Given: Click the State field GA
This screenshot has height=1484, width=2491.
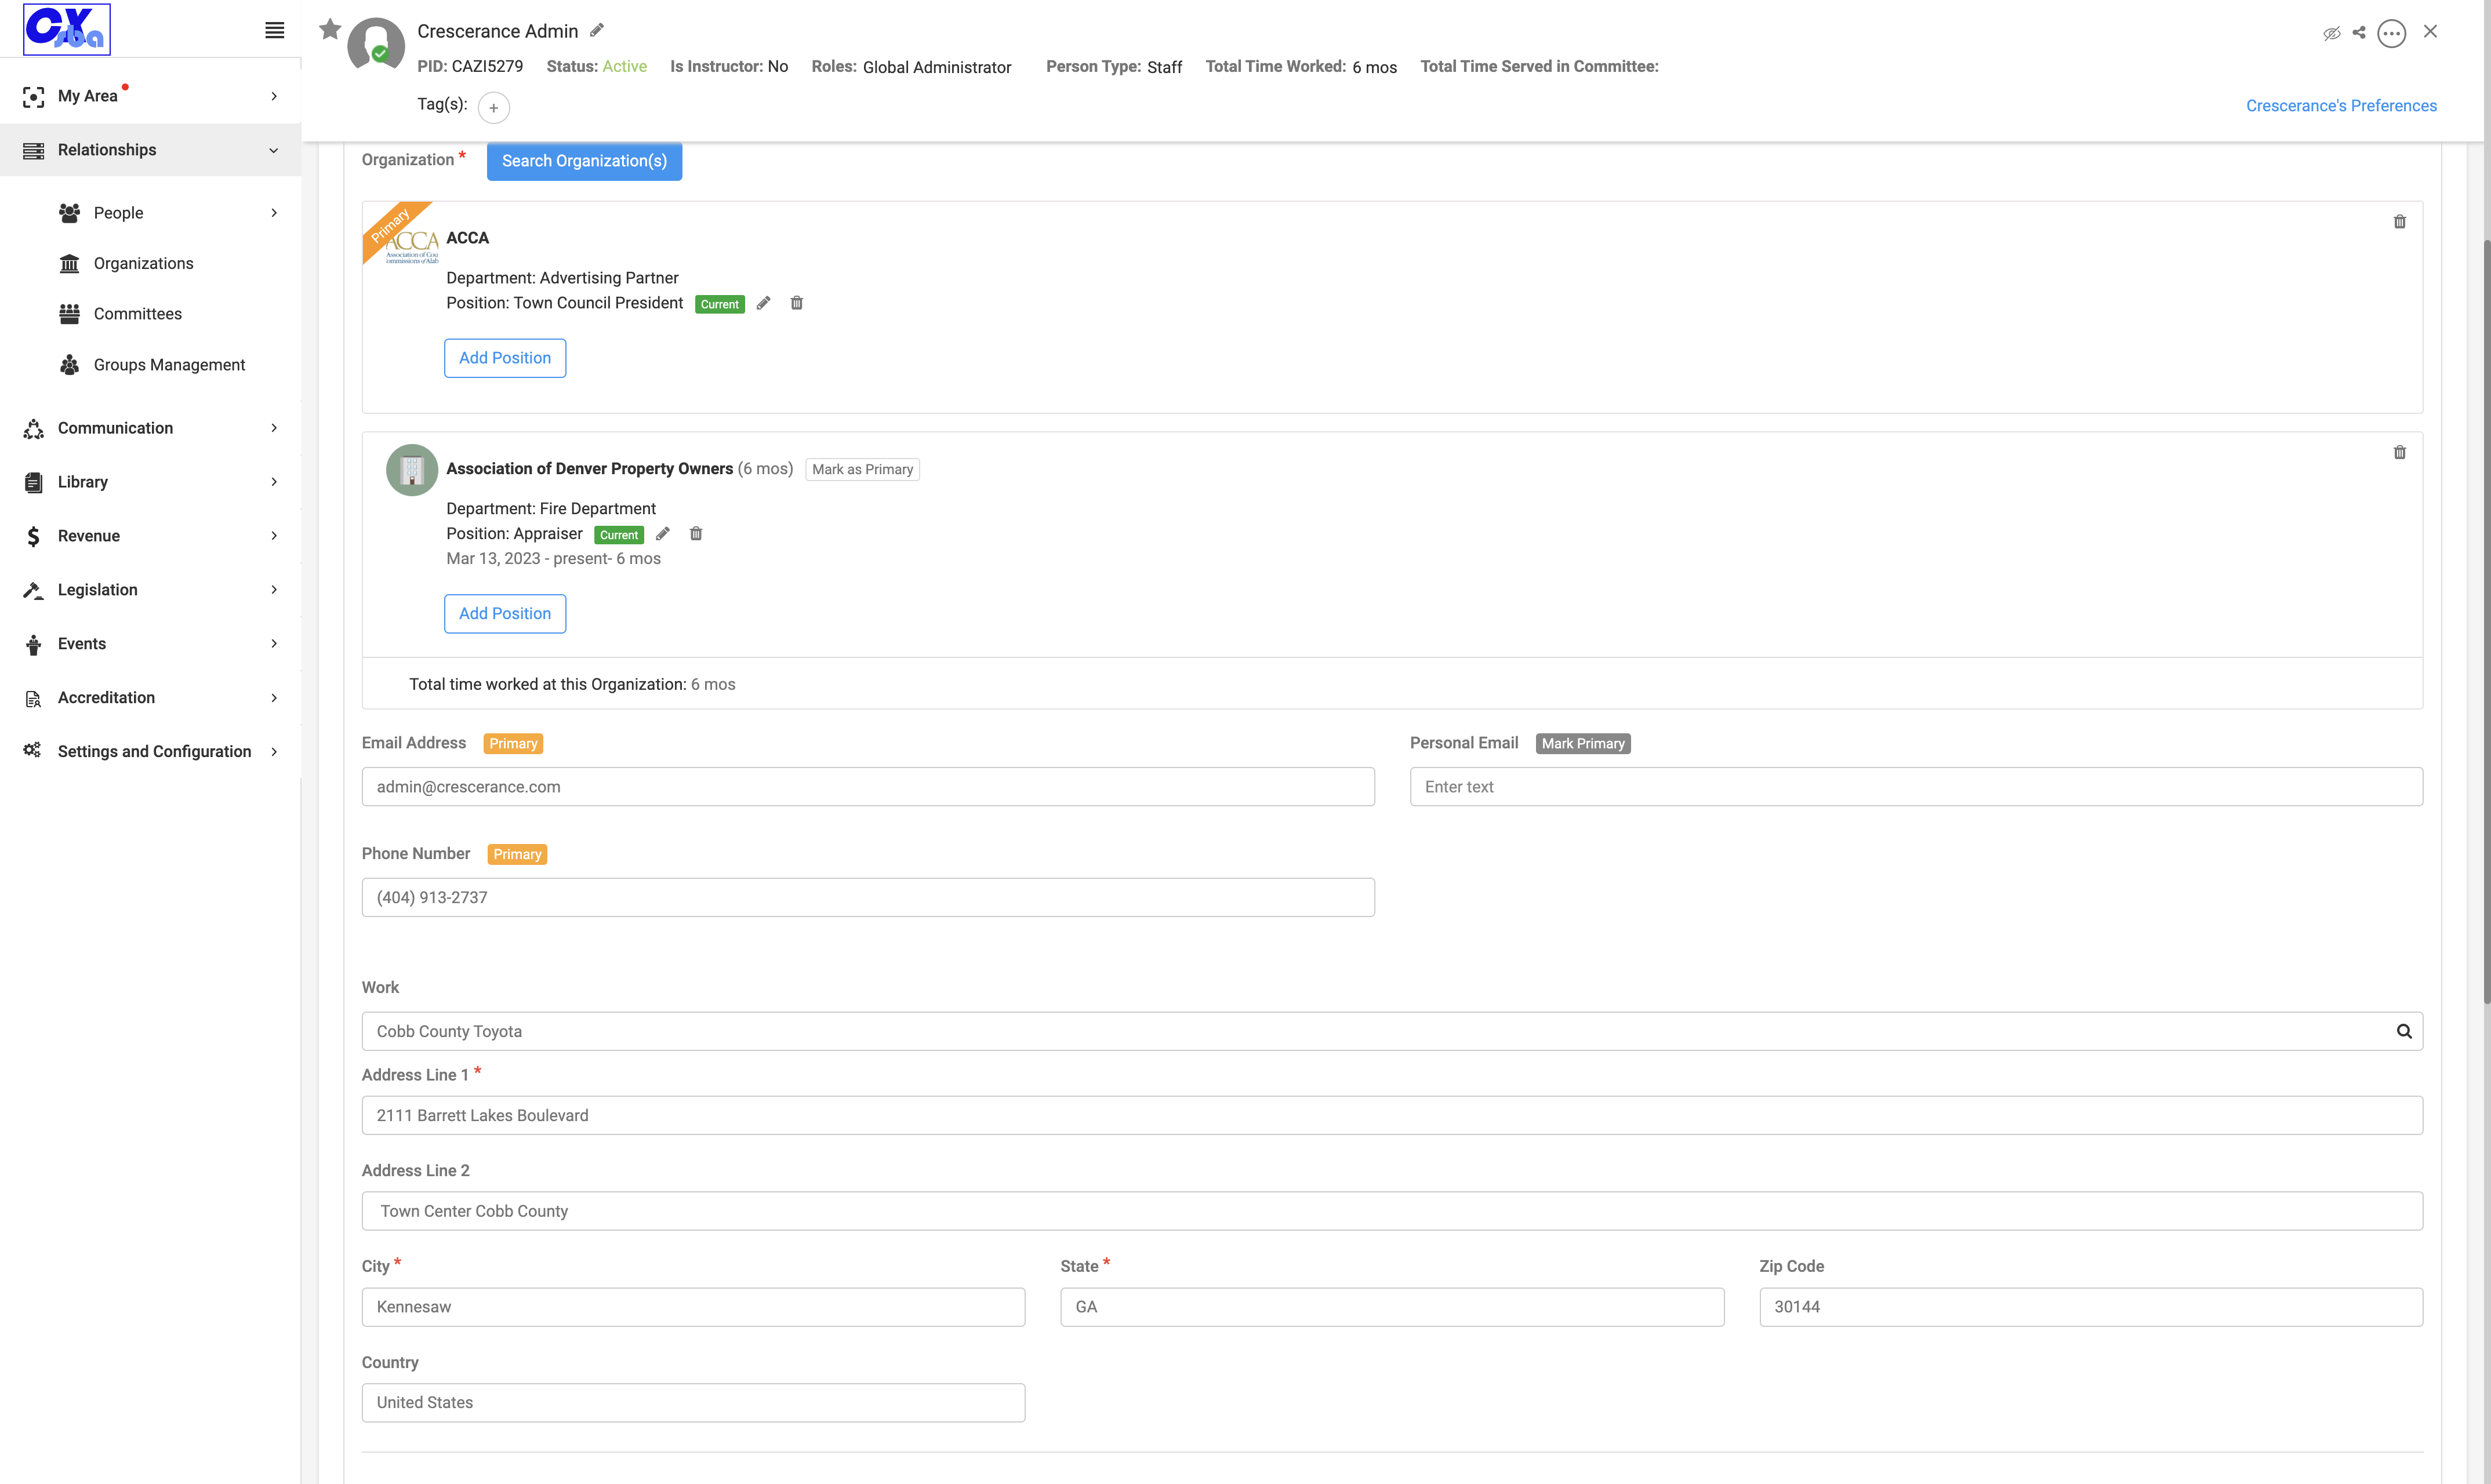Looking at the screenshot, I should click(x=1392, y=1307).
